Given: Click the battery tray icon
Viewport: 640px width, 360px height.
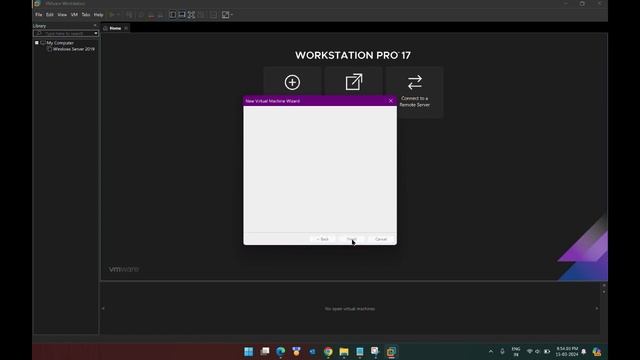Looking at the screenshot, I should click(547, 351).
